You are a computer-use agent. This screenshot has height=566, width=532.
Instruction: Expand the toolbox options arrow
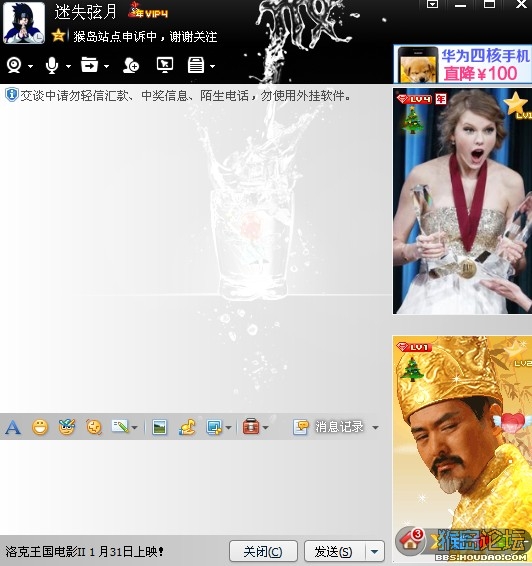266,428
